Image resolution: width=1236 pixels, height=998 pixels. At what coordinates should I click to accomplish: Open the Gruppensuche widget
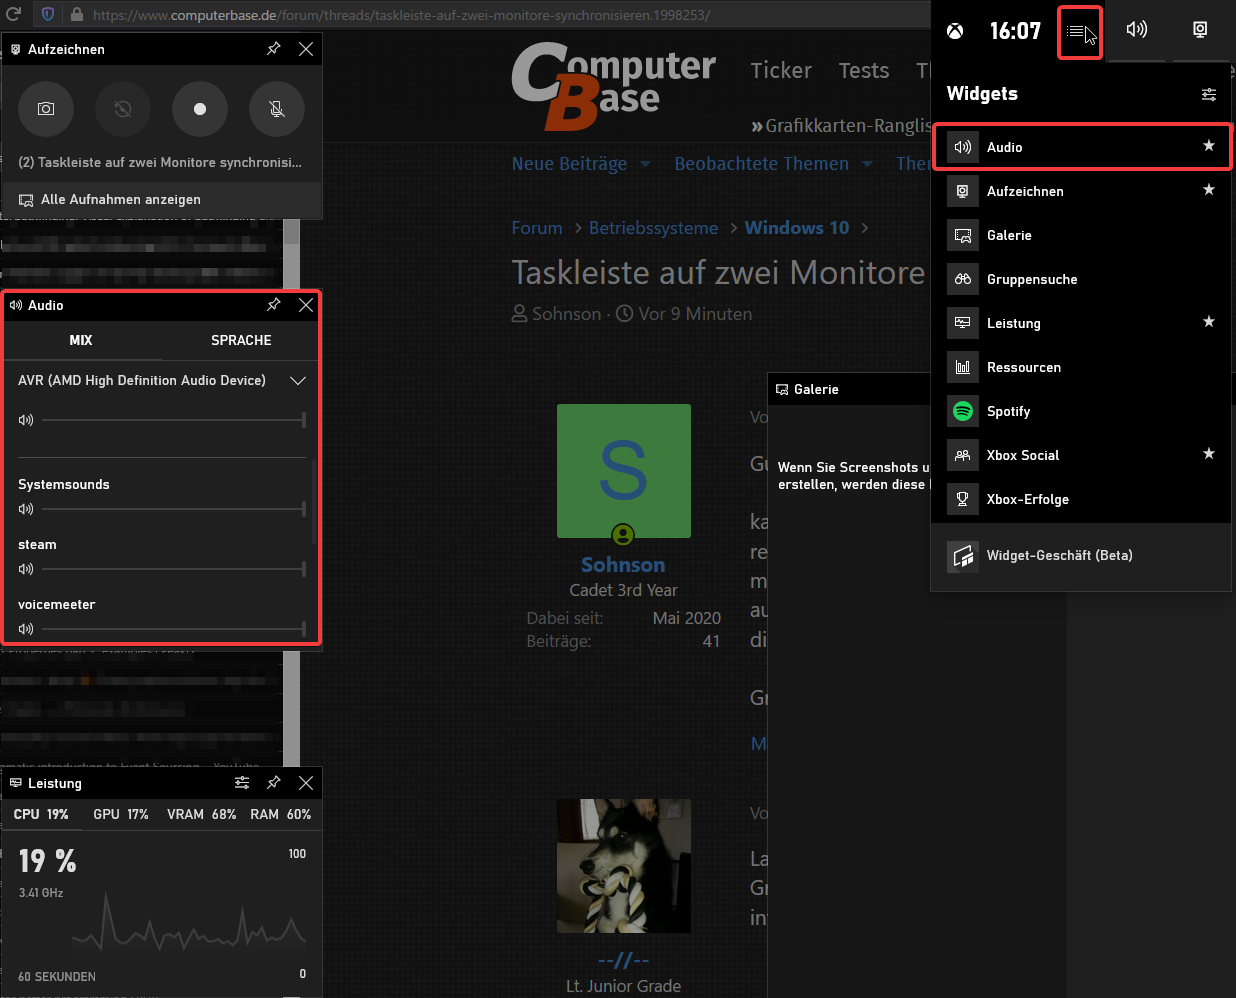[x=1081, y=279]
